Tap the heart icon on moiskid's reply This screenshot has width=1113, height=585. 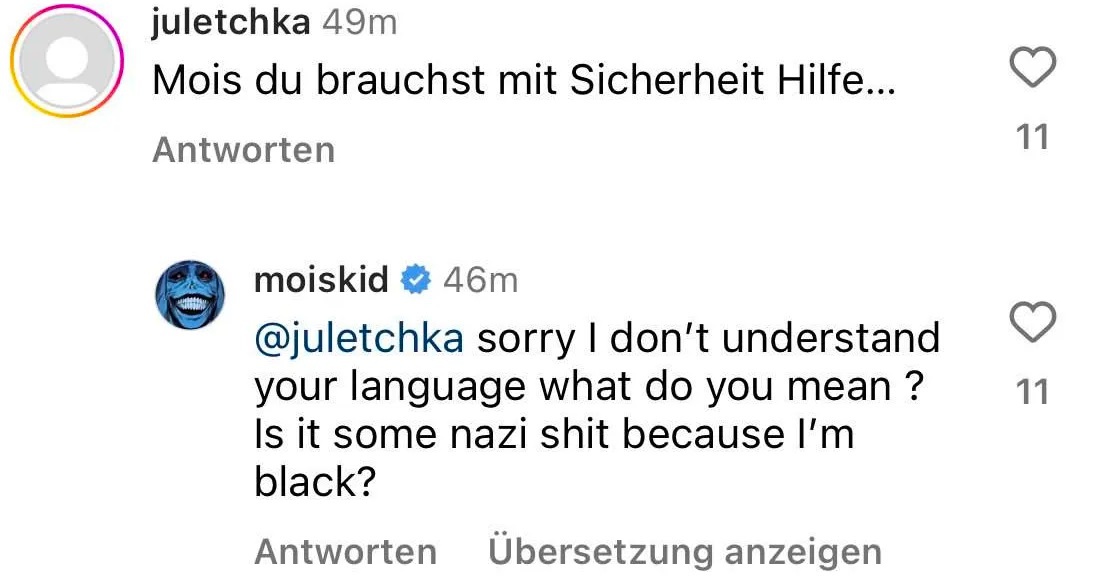point(1033,323)
